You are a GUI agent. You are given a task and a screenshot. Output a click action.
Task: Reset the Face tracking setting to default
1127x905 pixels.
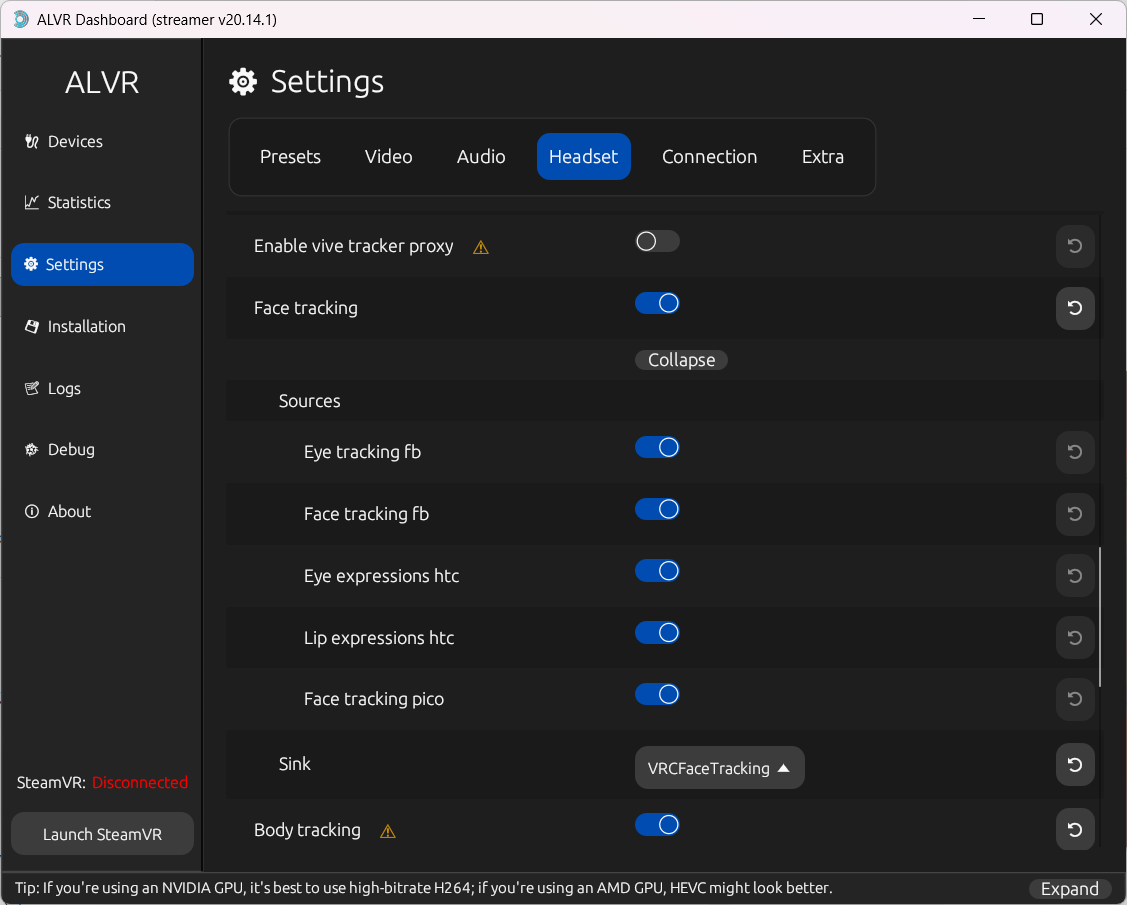coord(1075,308)
